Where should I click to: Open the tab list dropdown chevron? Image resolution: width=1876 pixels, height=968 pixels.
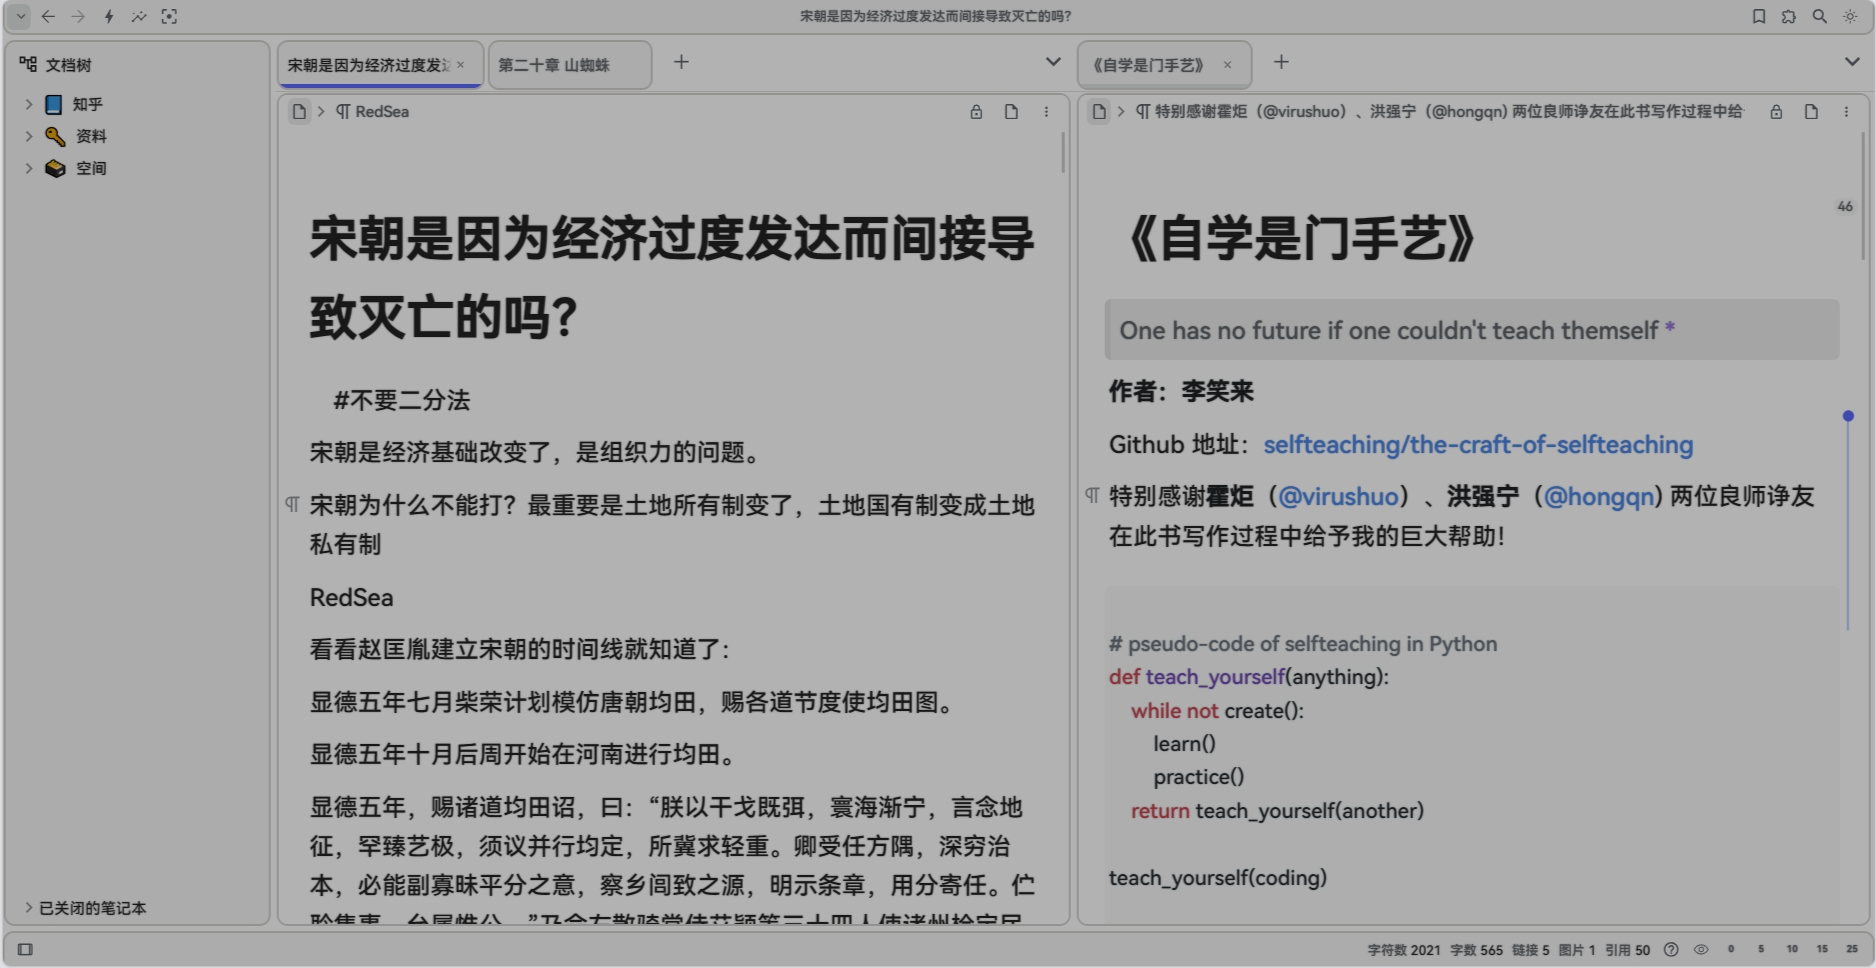point(1053,62)
